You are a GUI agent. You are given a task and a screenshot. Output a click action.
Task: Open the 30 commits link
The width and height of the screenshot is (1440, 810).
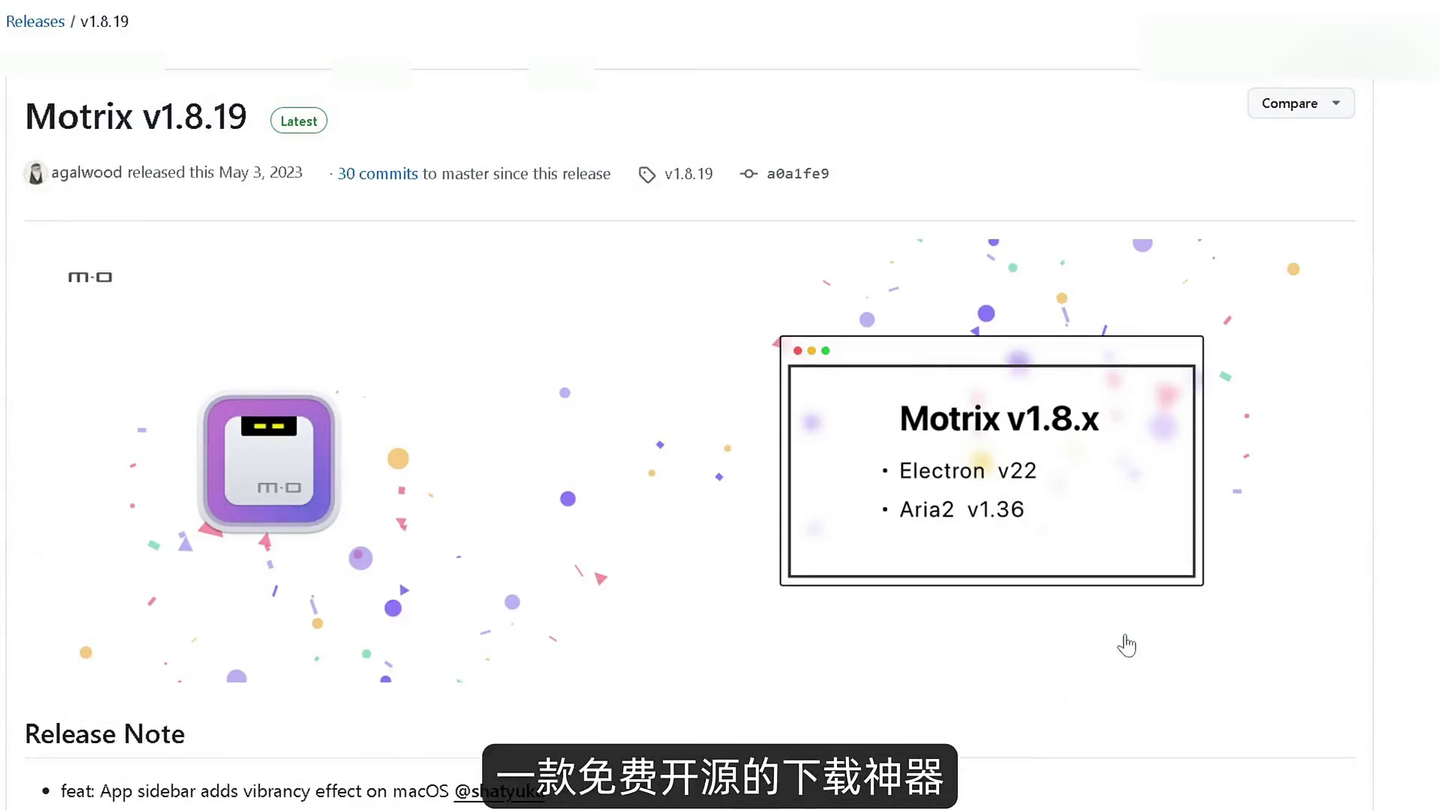coord(378,173)
